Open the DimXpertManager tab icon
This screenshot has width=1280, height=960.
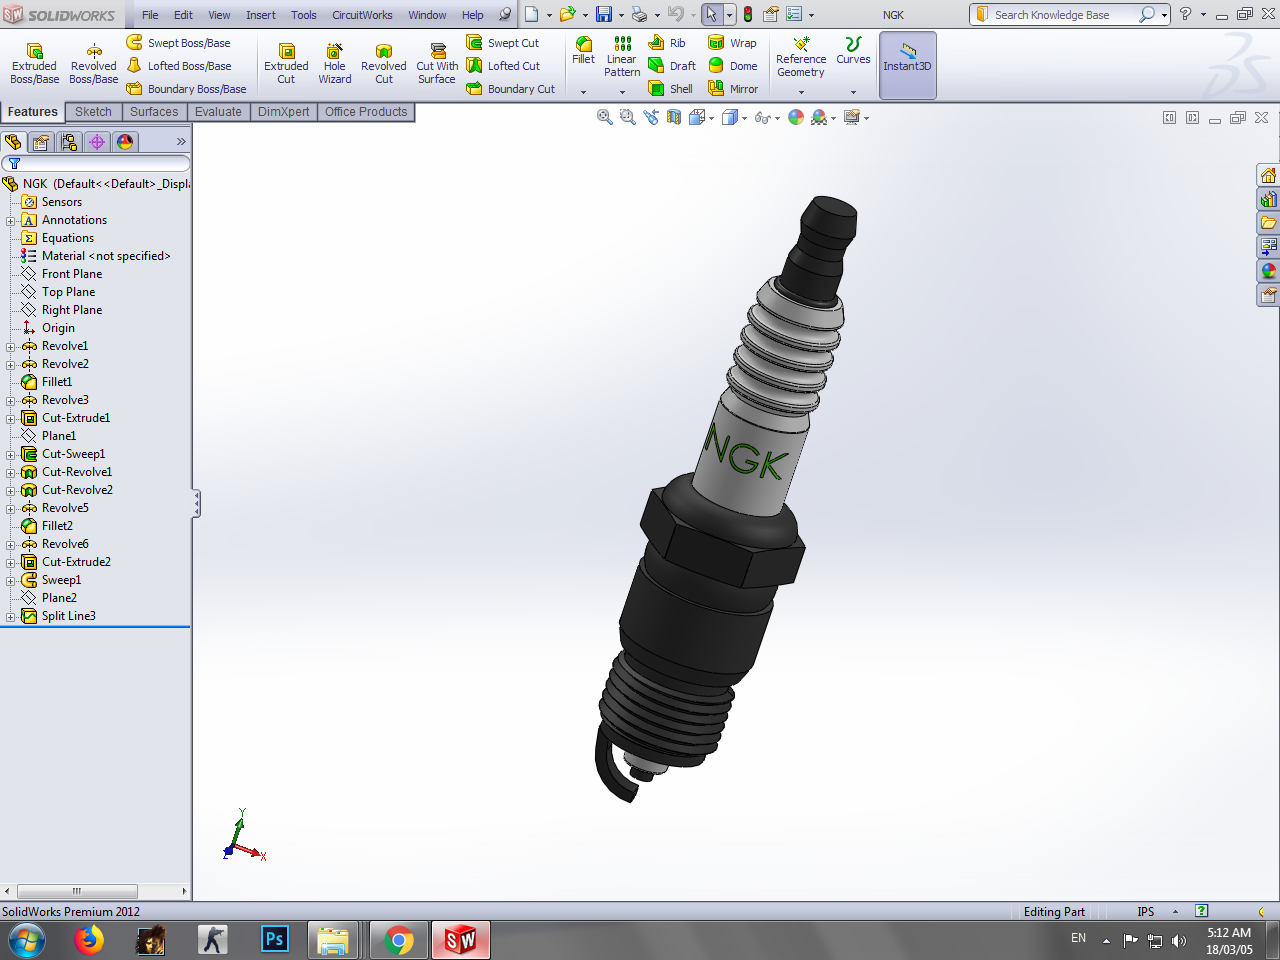click(x=97, y=142)
